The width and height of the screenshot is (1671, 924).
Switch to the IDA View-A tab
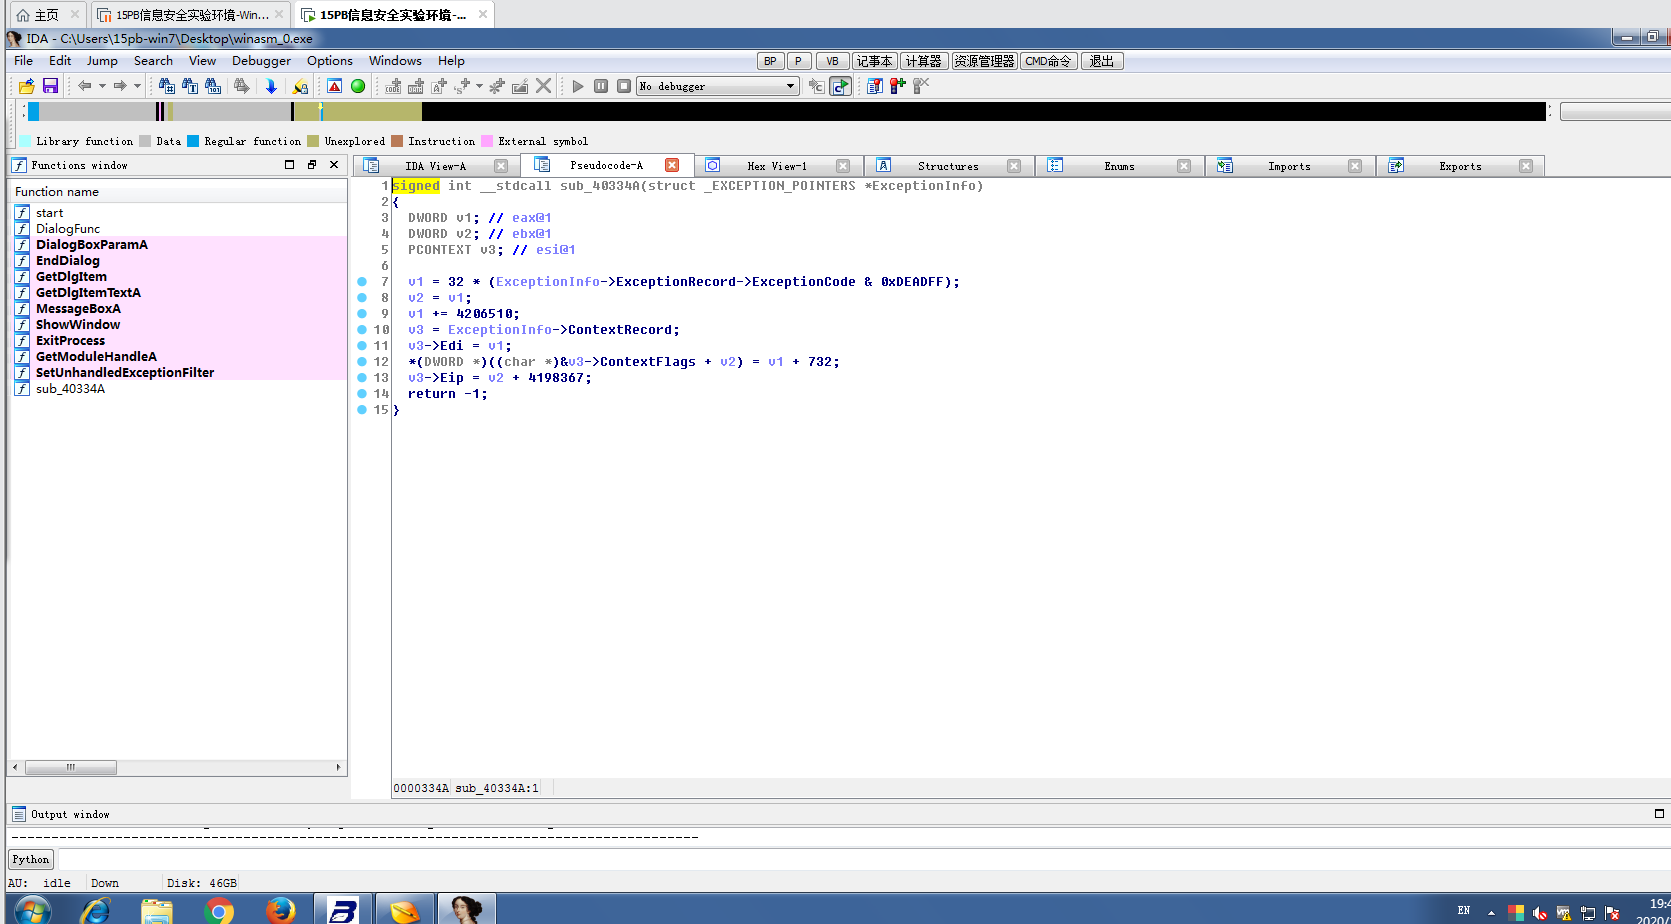435,166
